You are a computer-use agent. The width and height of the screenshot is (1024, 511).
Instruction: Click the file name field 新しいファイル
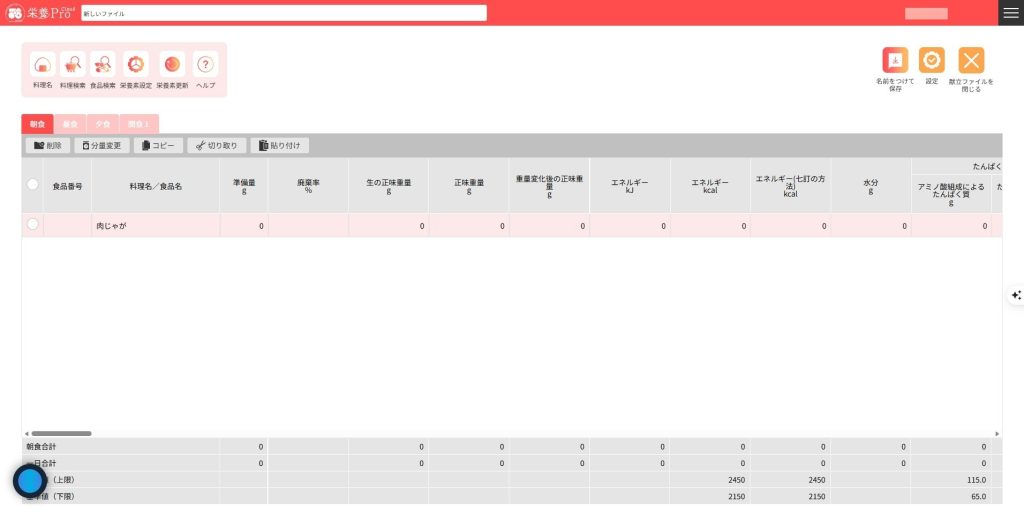[x=284, y=13]
